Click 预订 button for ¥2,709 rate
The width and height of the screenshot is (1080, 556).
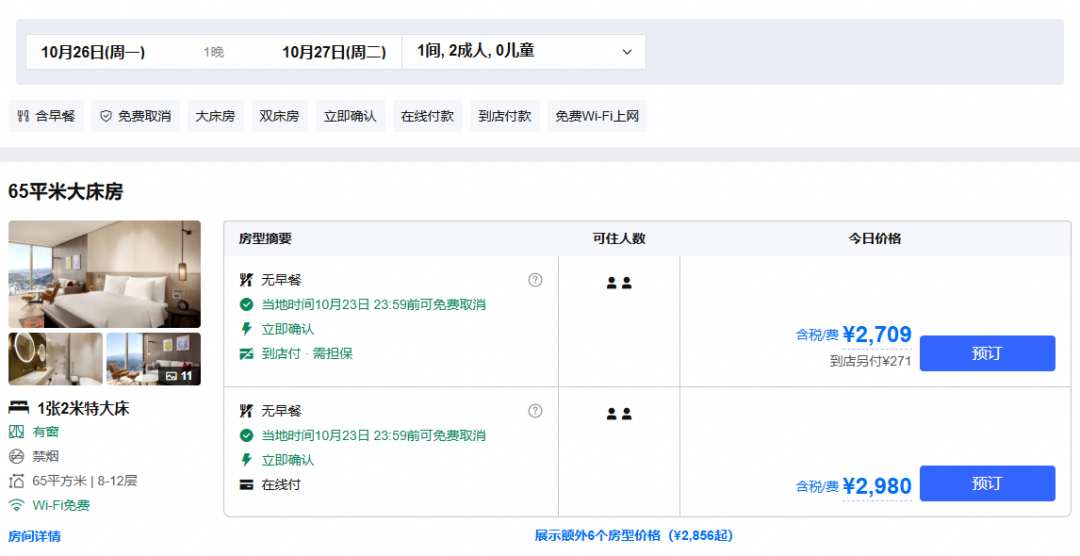tap(987, 353)
